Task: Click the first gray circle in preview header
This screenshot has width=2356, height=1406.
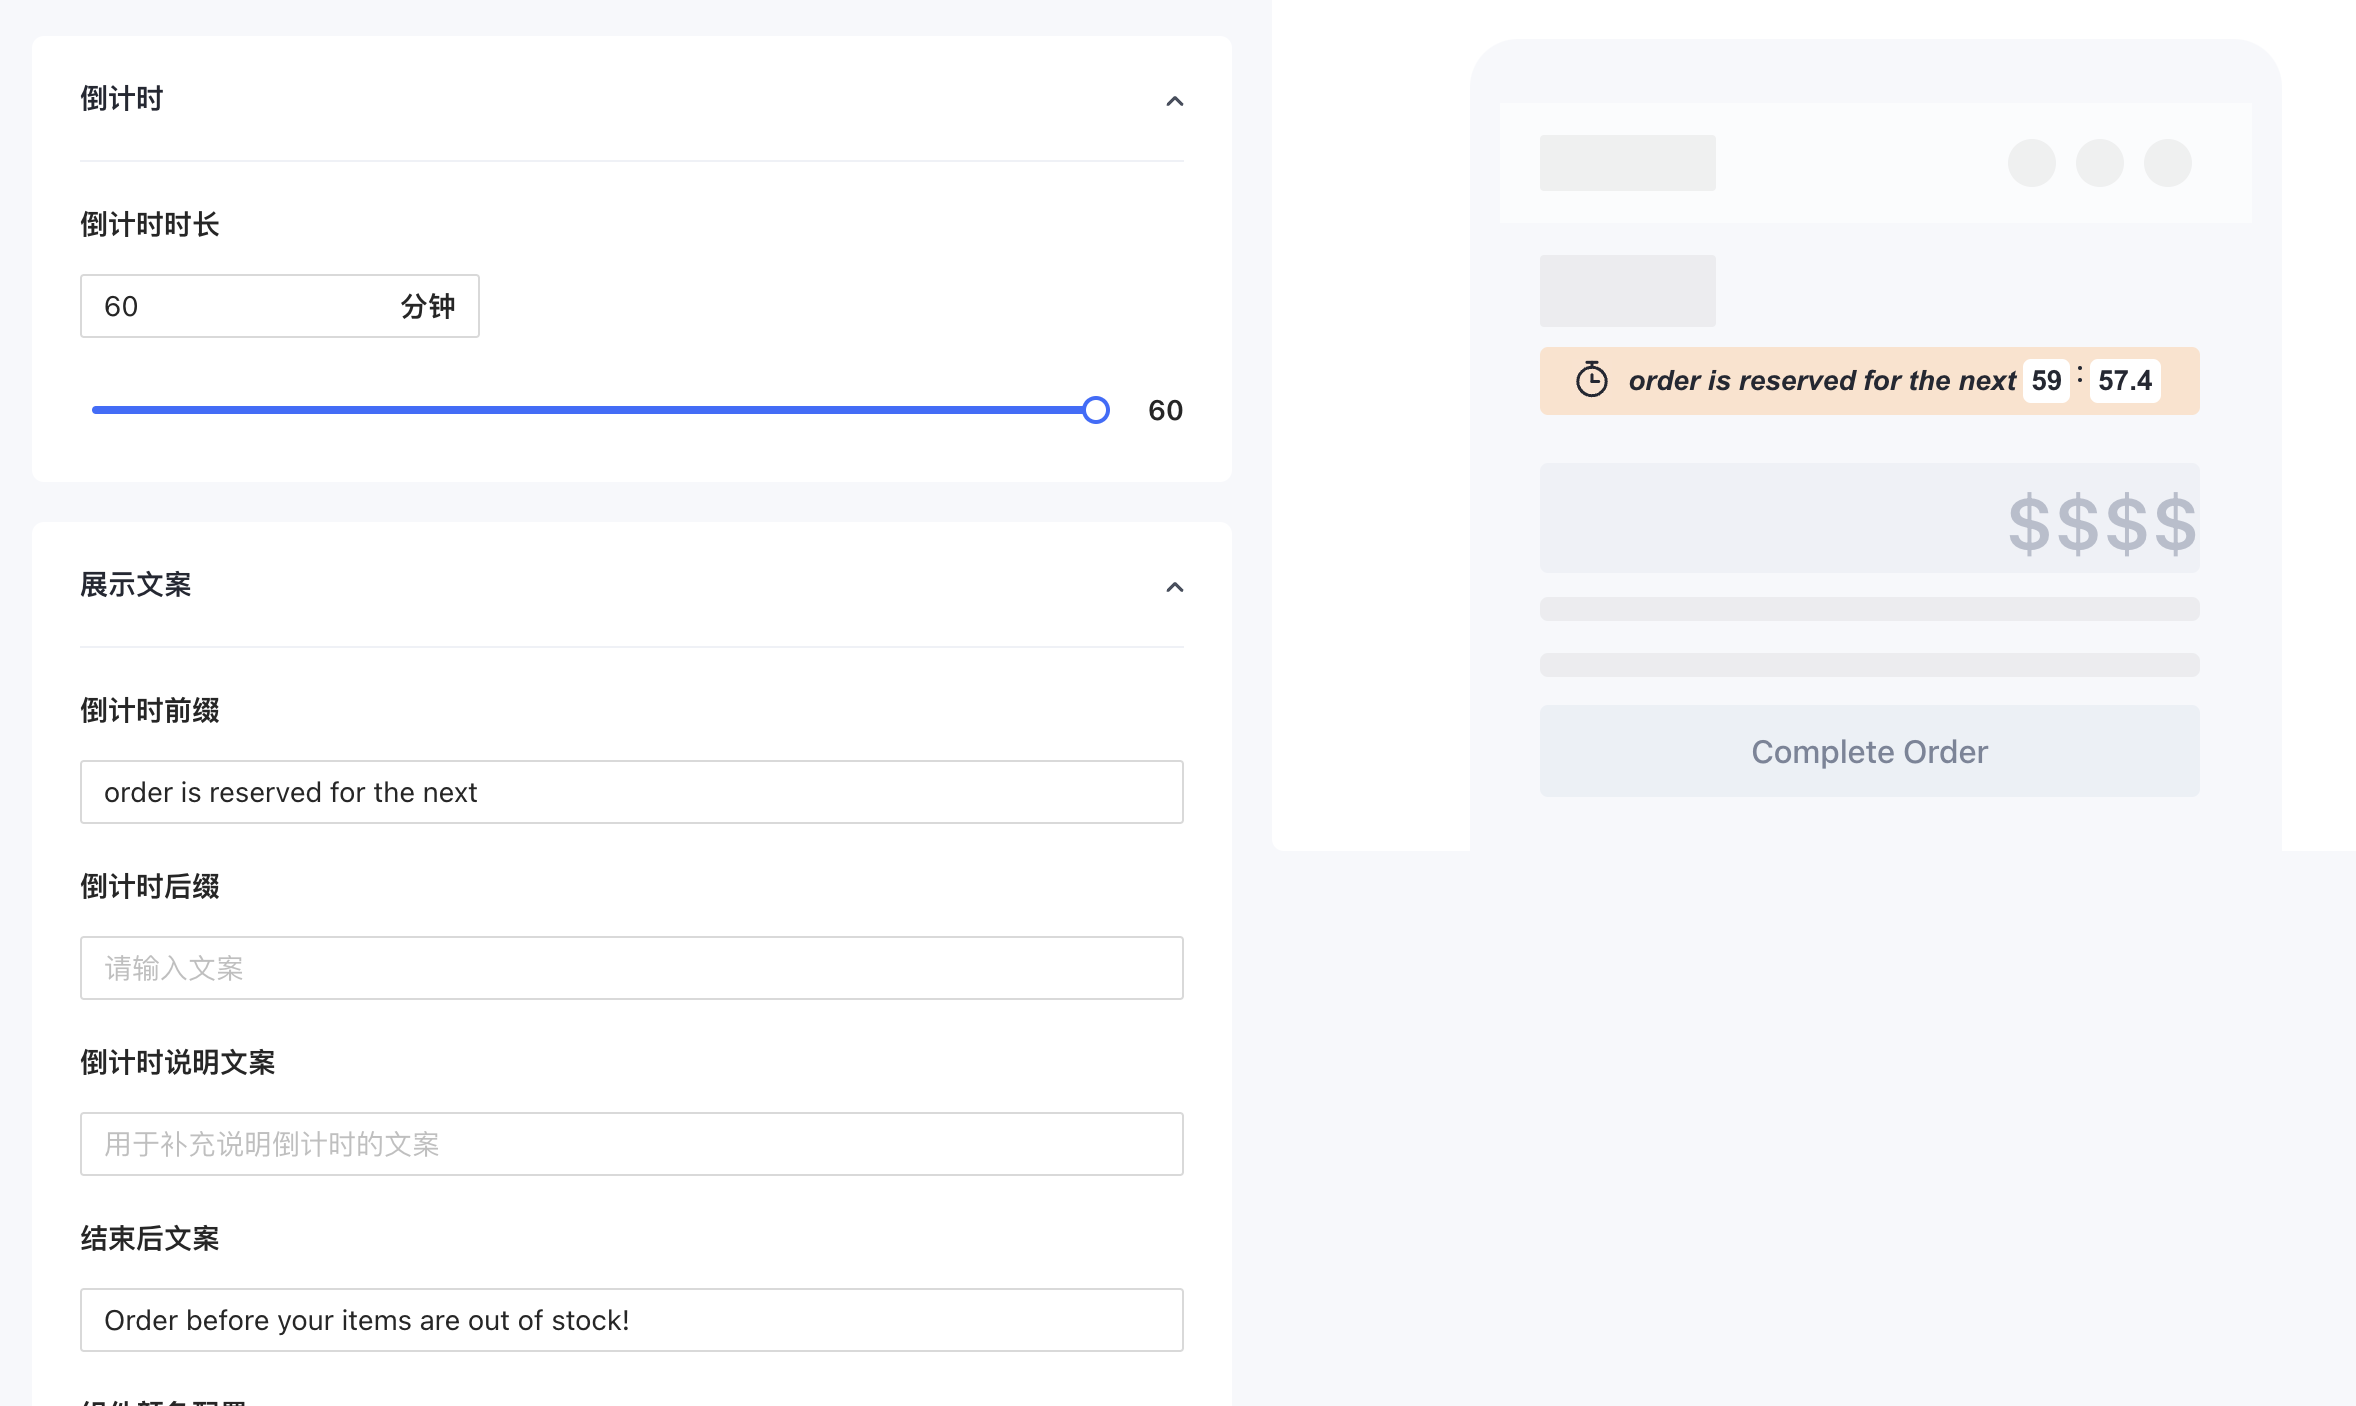Action: (2031, 163)
